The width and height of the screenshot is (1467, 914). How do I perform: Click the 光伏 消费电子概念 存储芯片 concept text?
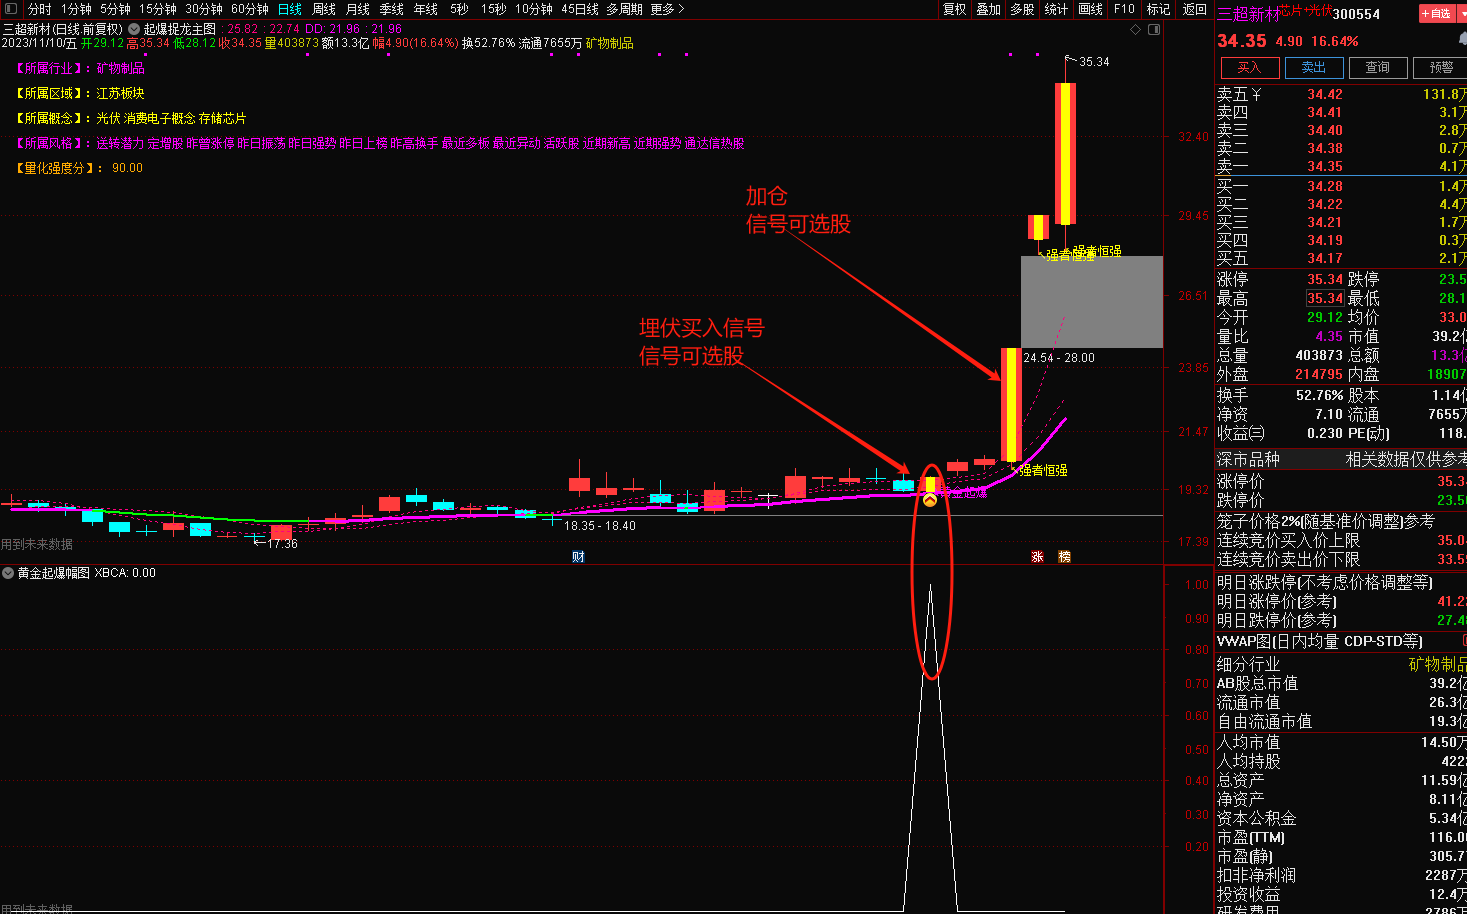(171, 118)
